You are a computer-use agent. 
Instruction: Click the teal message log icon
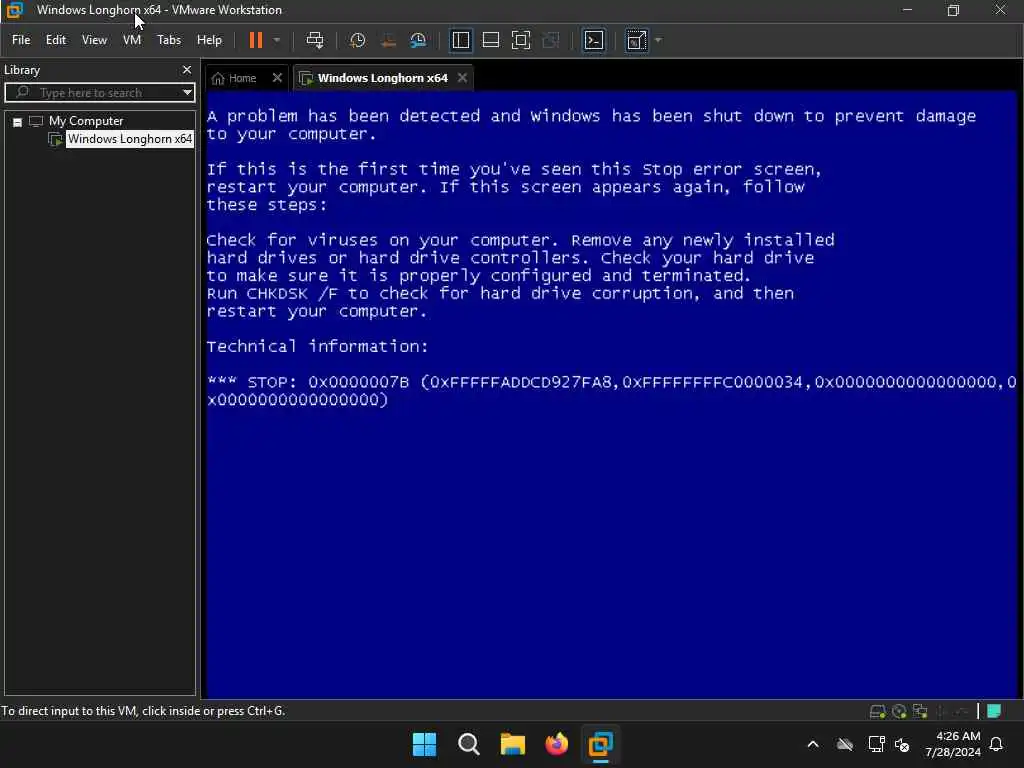point(994,711)
